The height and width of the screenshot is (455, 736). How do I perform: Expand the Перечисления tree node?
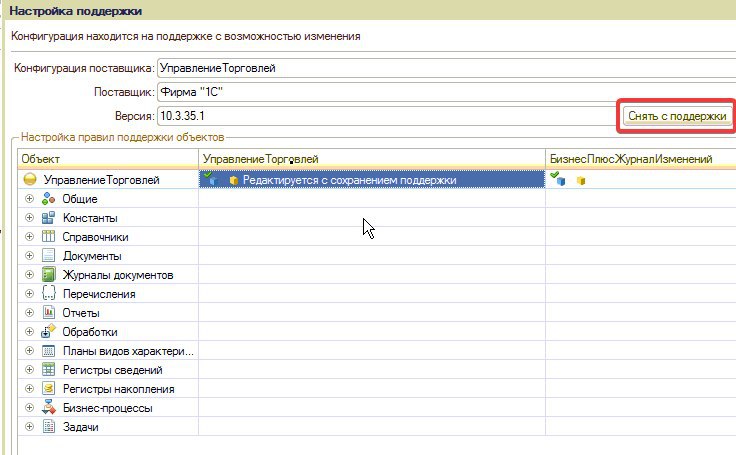pos(29,293)
